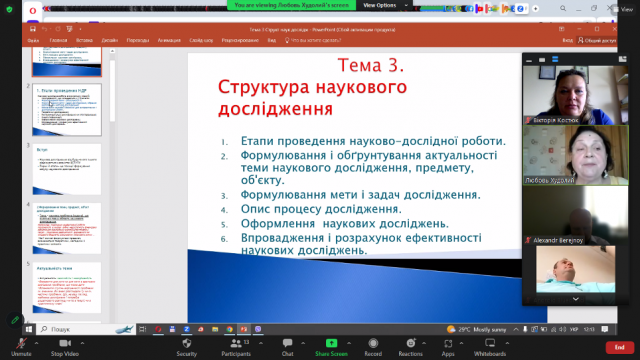
Task: Hide video panel with the minimize-strip icon
Action: pyautogui.click(x=529, y=60)
